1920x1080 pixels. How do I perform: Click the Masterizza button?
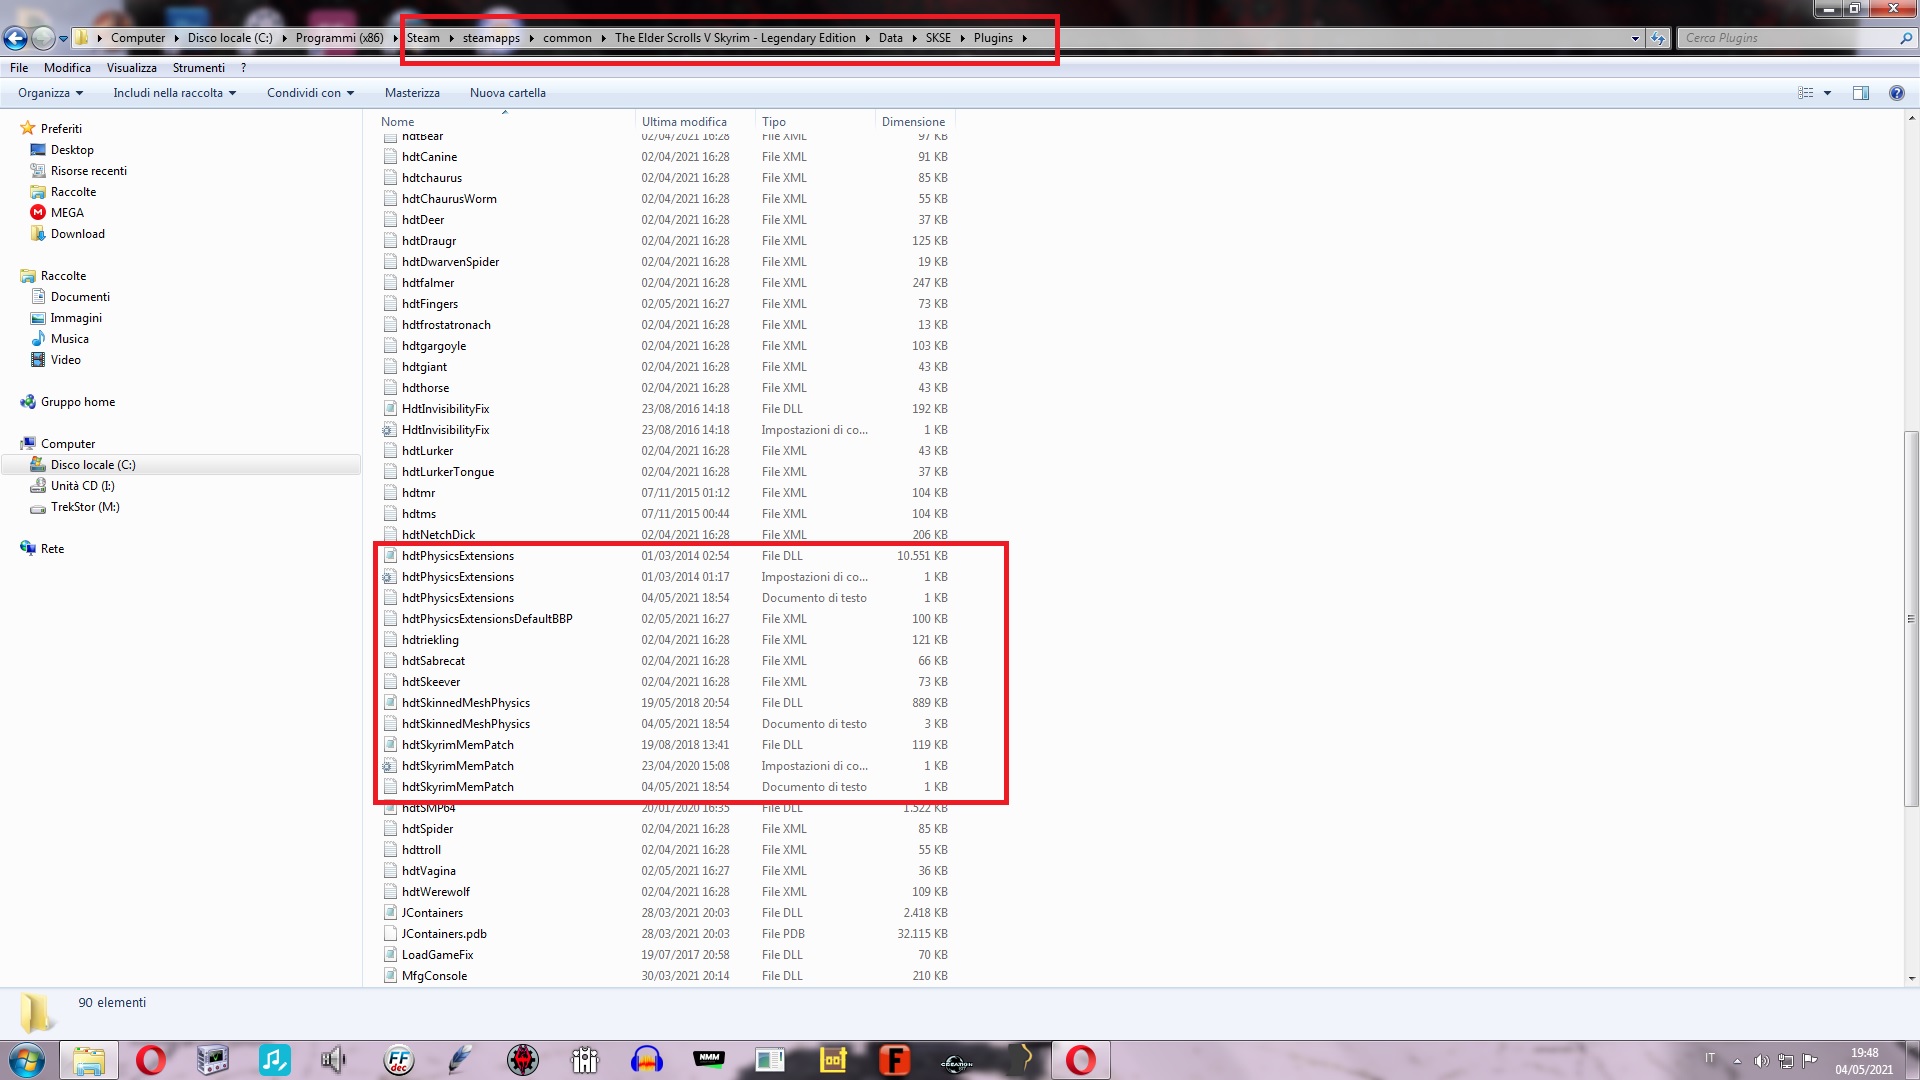pyautogui.click(x=412, y=93)
